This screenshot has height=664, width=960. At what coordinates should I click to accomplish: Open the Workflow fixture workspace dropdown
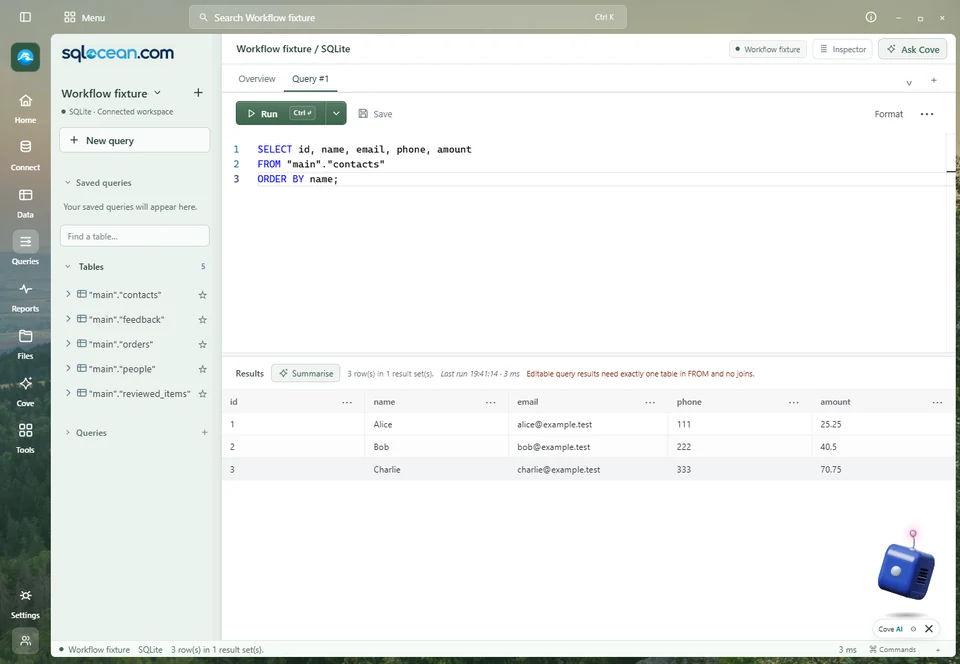[x=111, y=93]
